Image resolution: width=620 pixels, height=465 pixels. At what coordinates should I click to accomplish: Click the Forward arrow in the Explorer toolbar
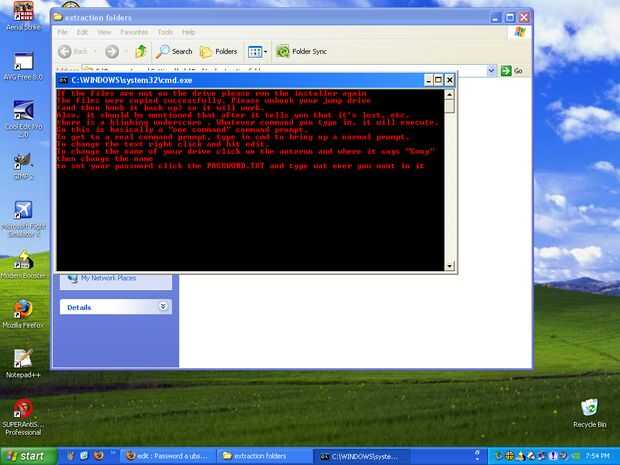(x=112, y=51)
